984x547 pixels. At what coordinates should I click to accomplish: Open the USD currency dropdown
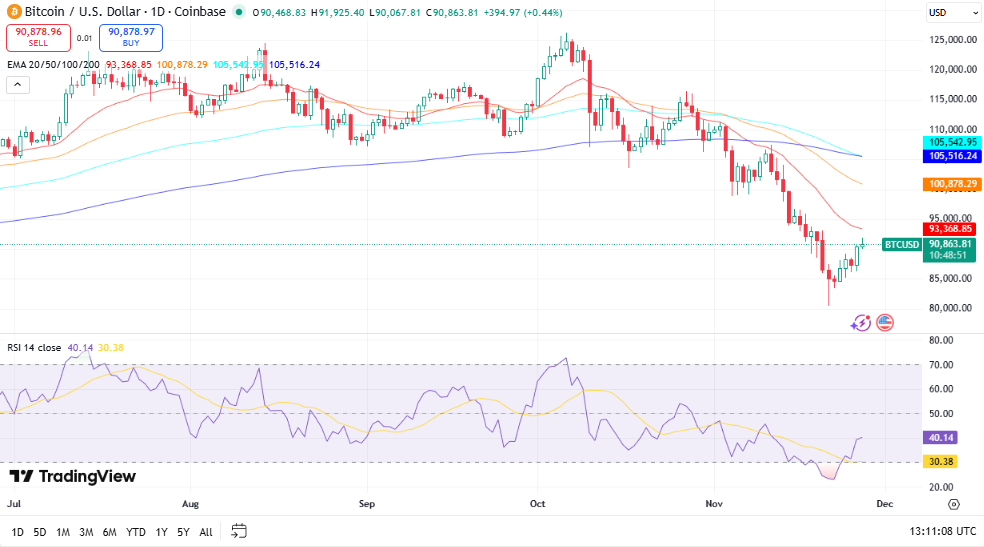click(953, 13)
